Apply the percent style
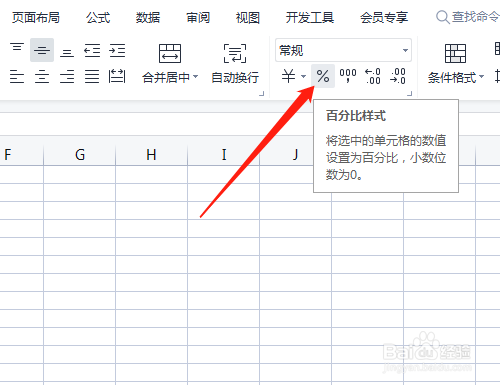 coord(323,76)
